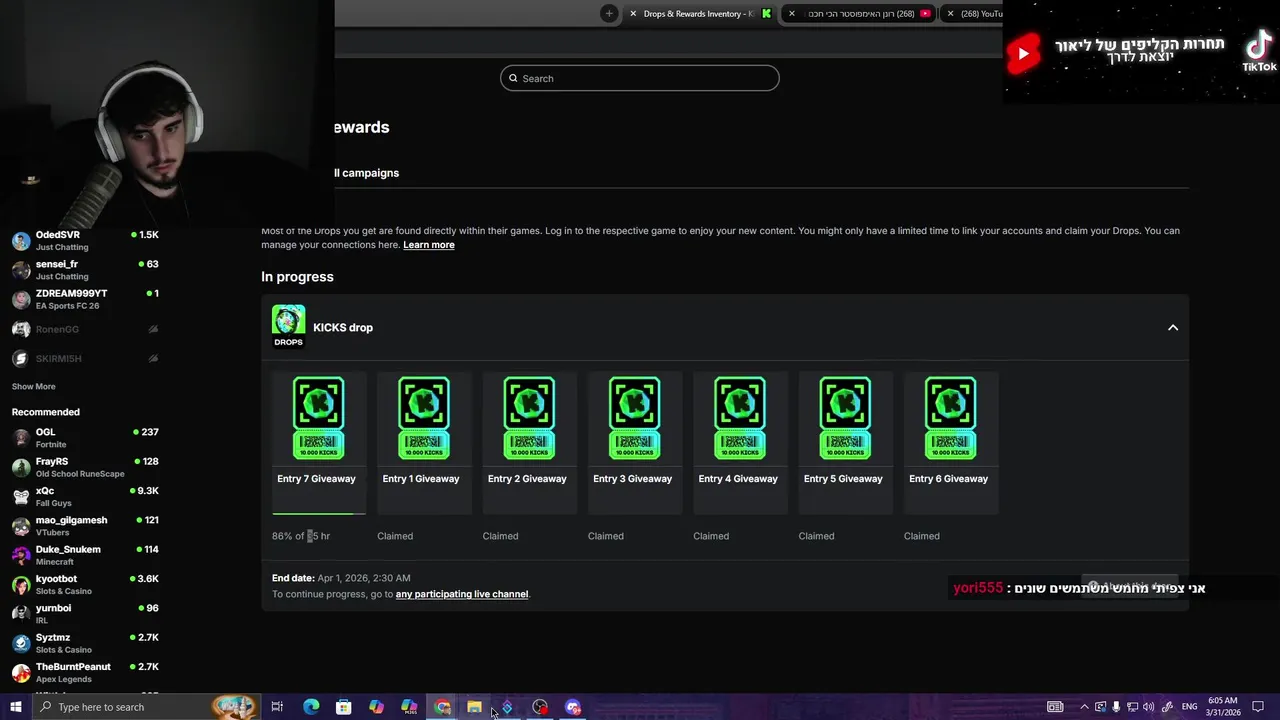
Task: Click the '86% of 5 hr' progress text
Action: click(x=301, y=536)
